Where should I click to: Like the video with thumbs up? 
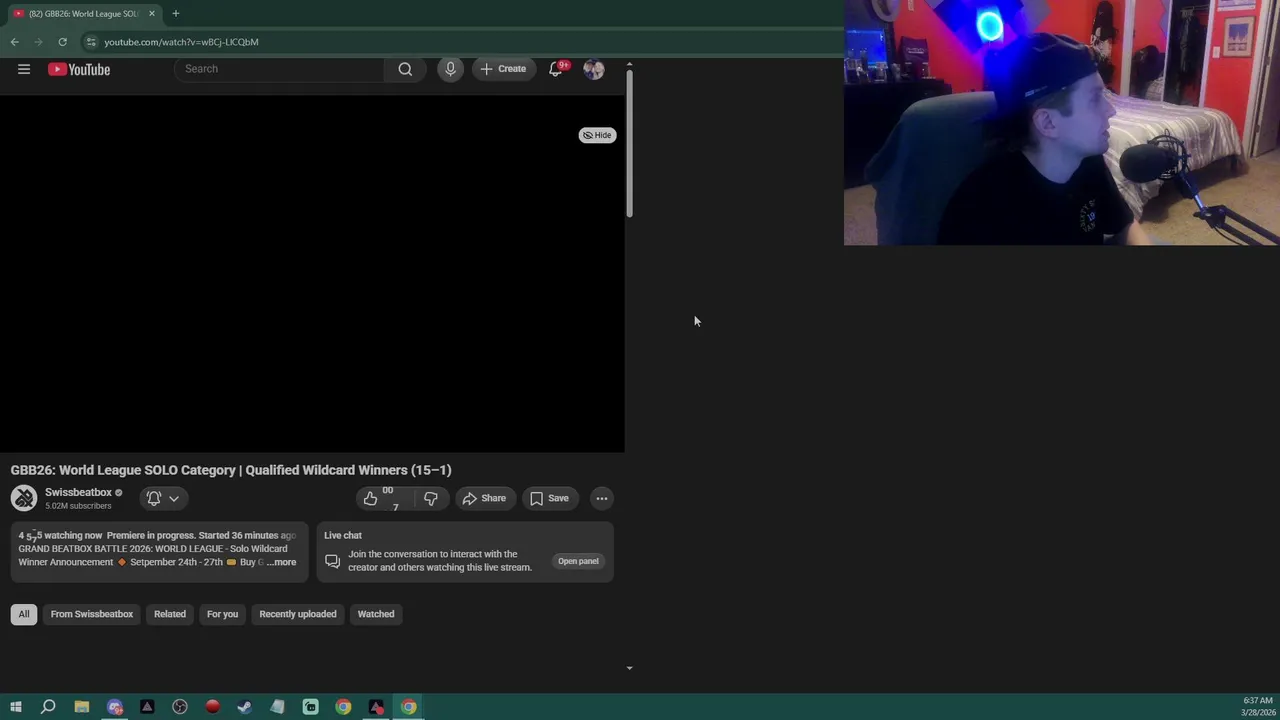[x=385, y=498]
